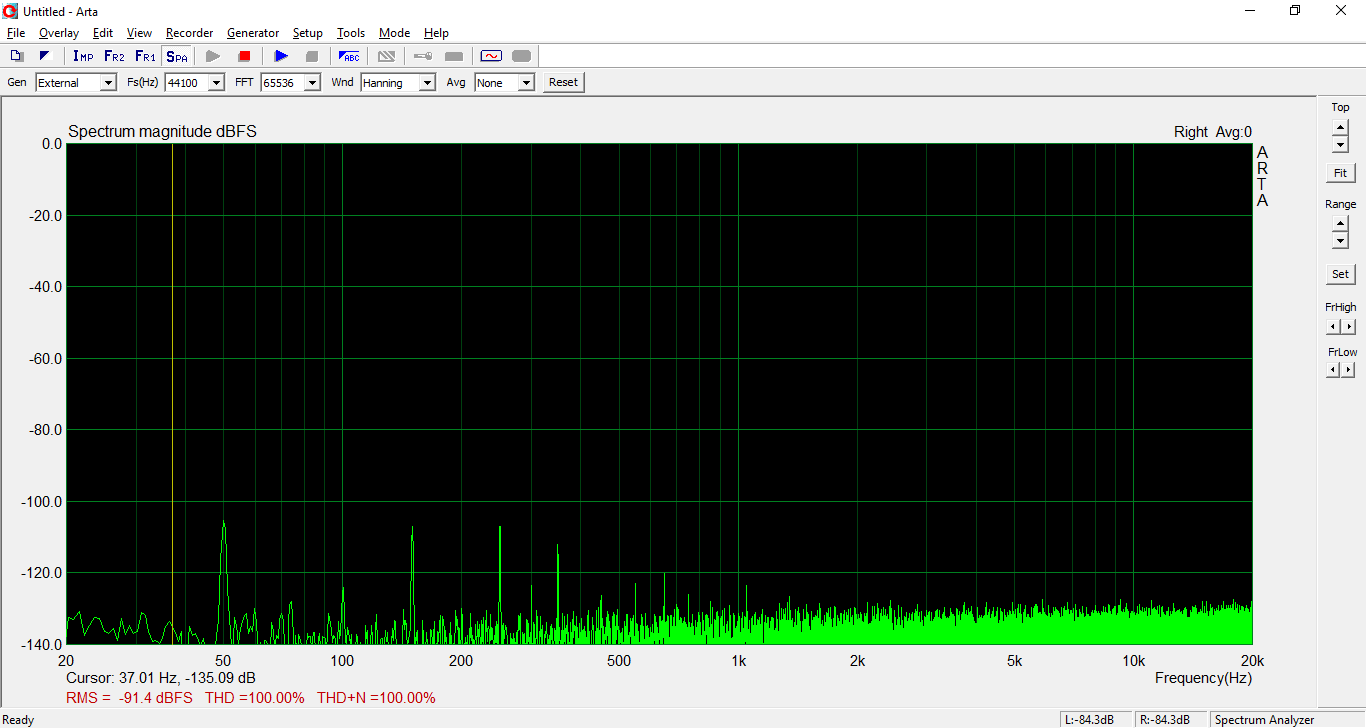Open the View menu
This screenshot has width=1366, height=728.
coord(139,33)
